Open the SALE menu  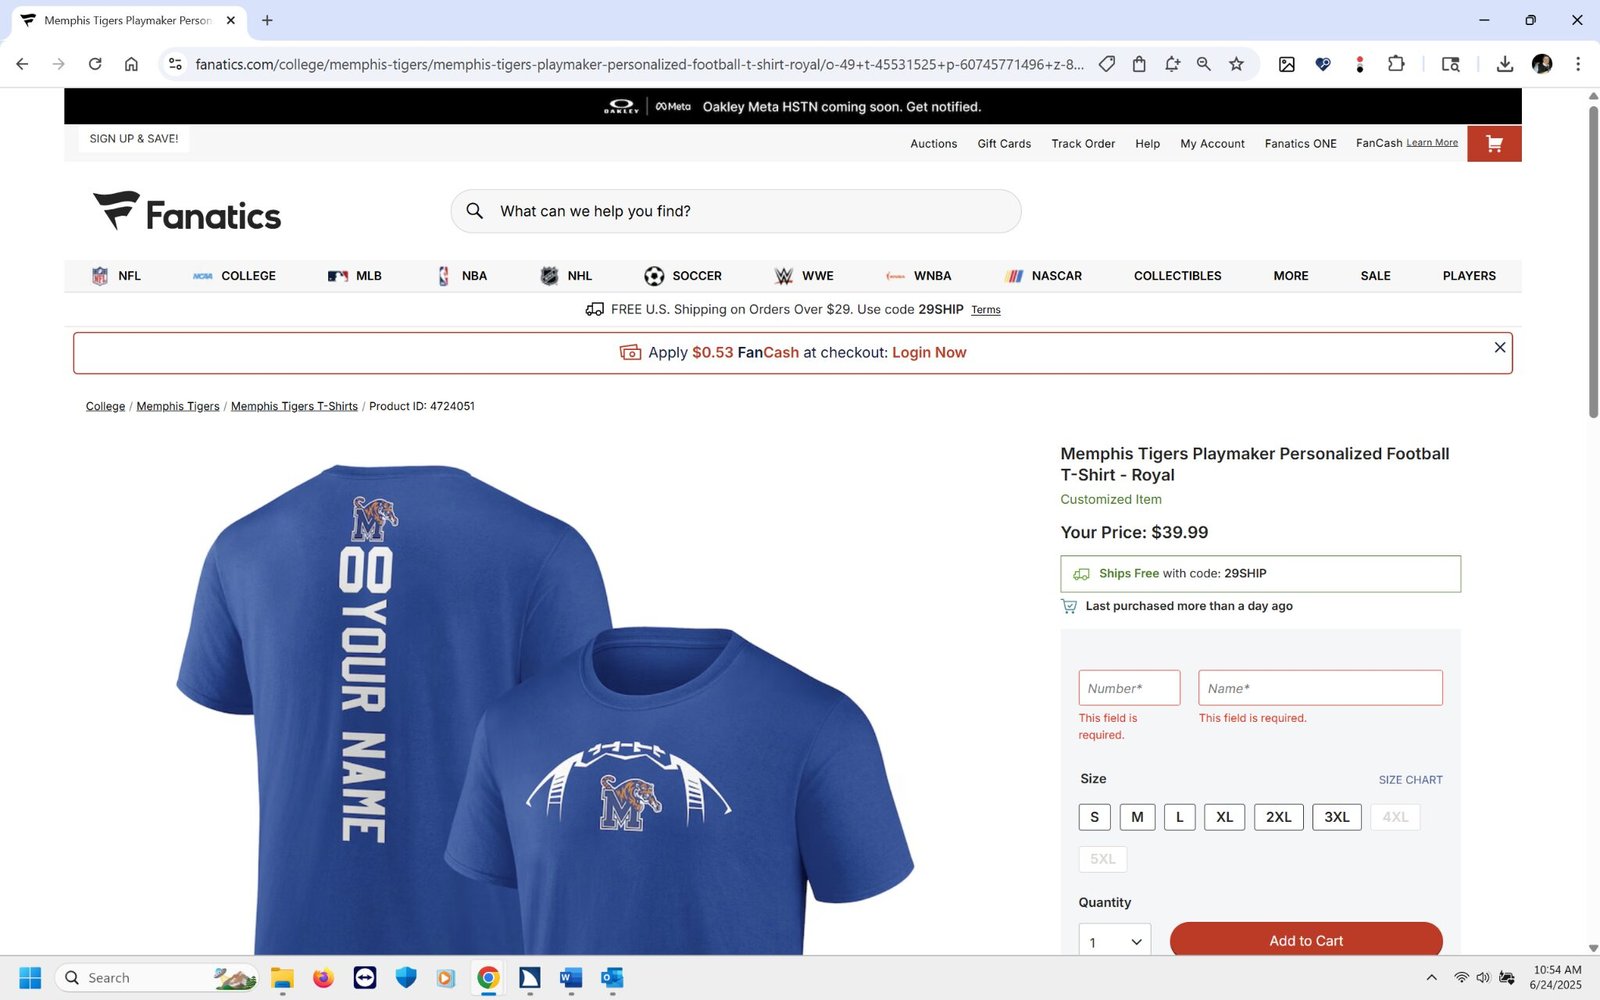1375,276
